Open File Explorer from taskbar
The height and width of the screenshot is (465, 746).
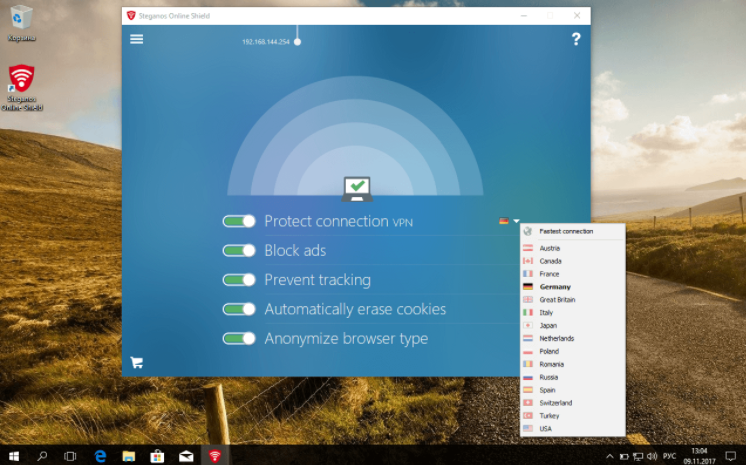coord(128,456)
